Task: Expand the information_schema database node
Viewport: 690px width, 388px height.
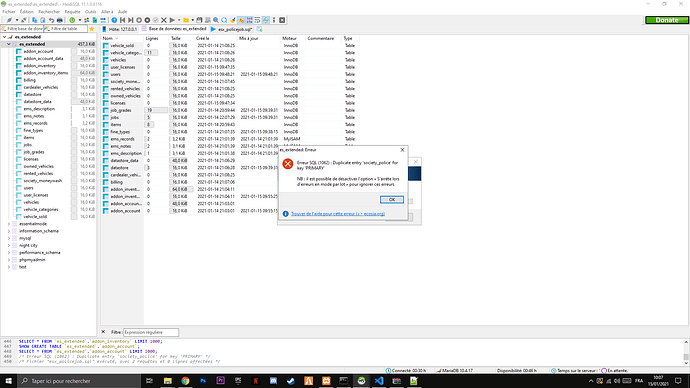Action: (9, 231)
